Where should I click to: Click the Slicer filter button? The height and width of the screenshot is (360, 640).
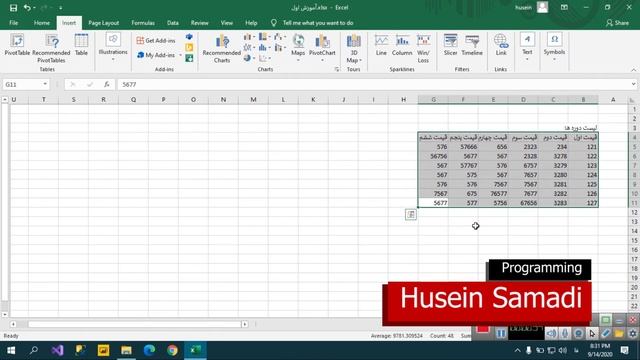451,45
